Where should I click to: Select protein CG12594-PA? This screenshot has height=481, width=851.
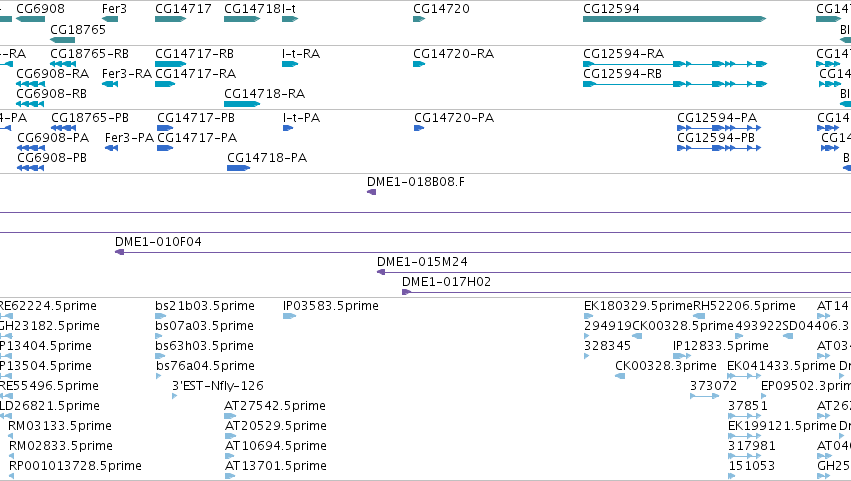coord(716,118)
